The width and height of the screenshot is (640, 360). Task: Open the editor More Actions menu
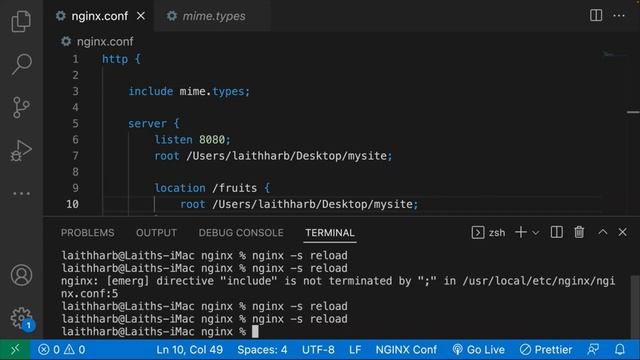[x=619, y=16]
